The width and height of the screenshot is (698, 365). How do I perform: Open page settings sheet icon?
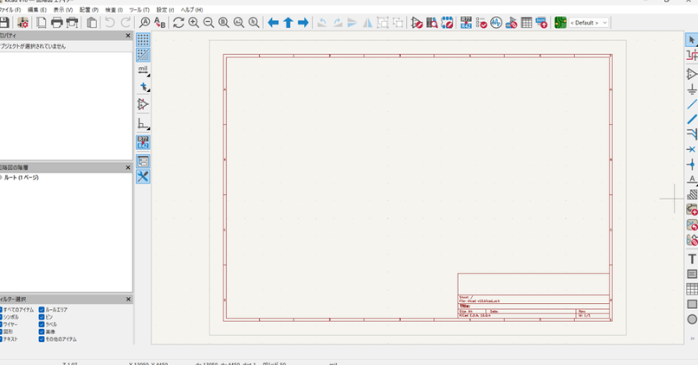pos(41,22)
